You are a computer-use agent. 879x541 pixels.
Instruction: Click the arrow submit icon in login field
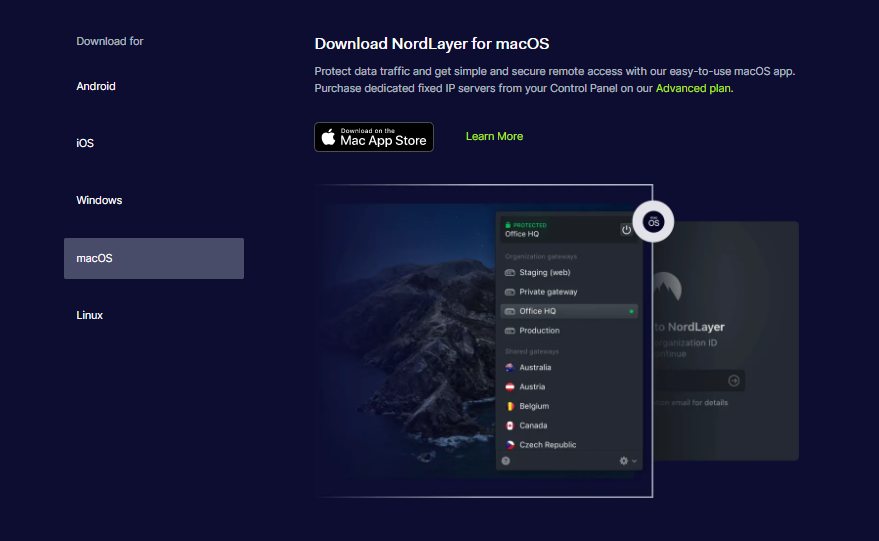pyautogui.click(x=733, y=381)
